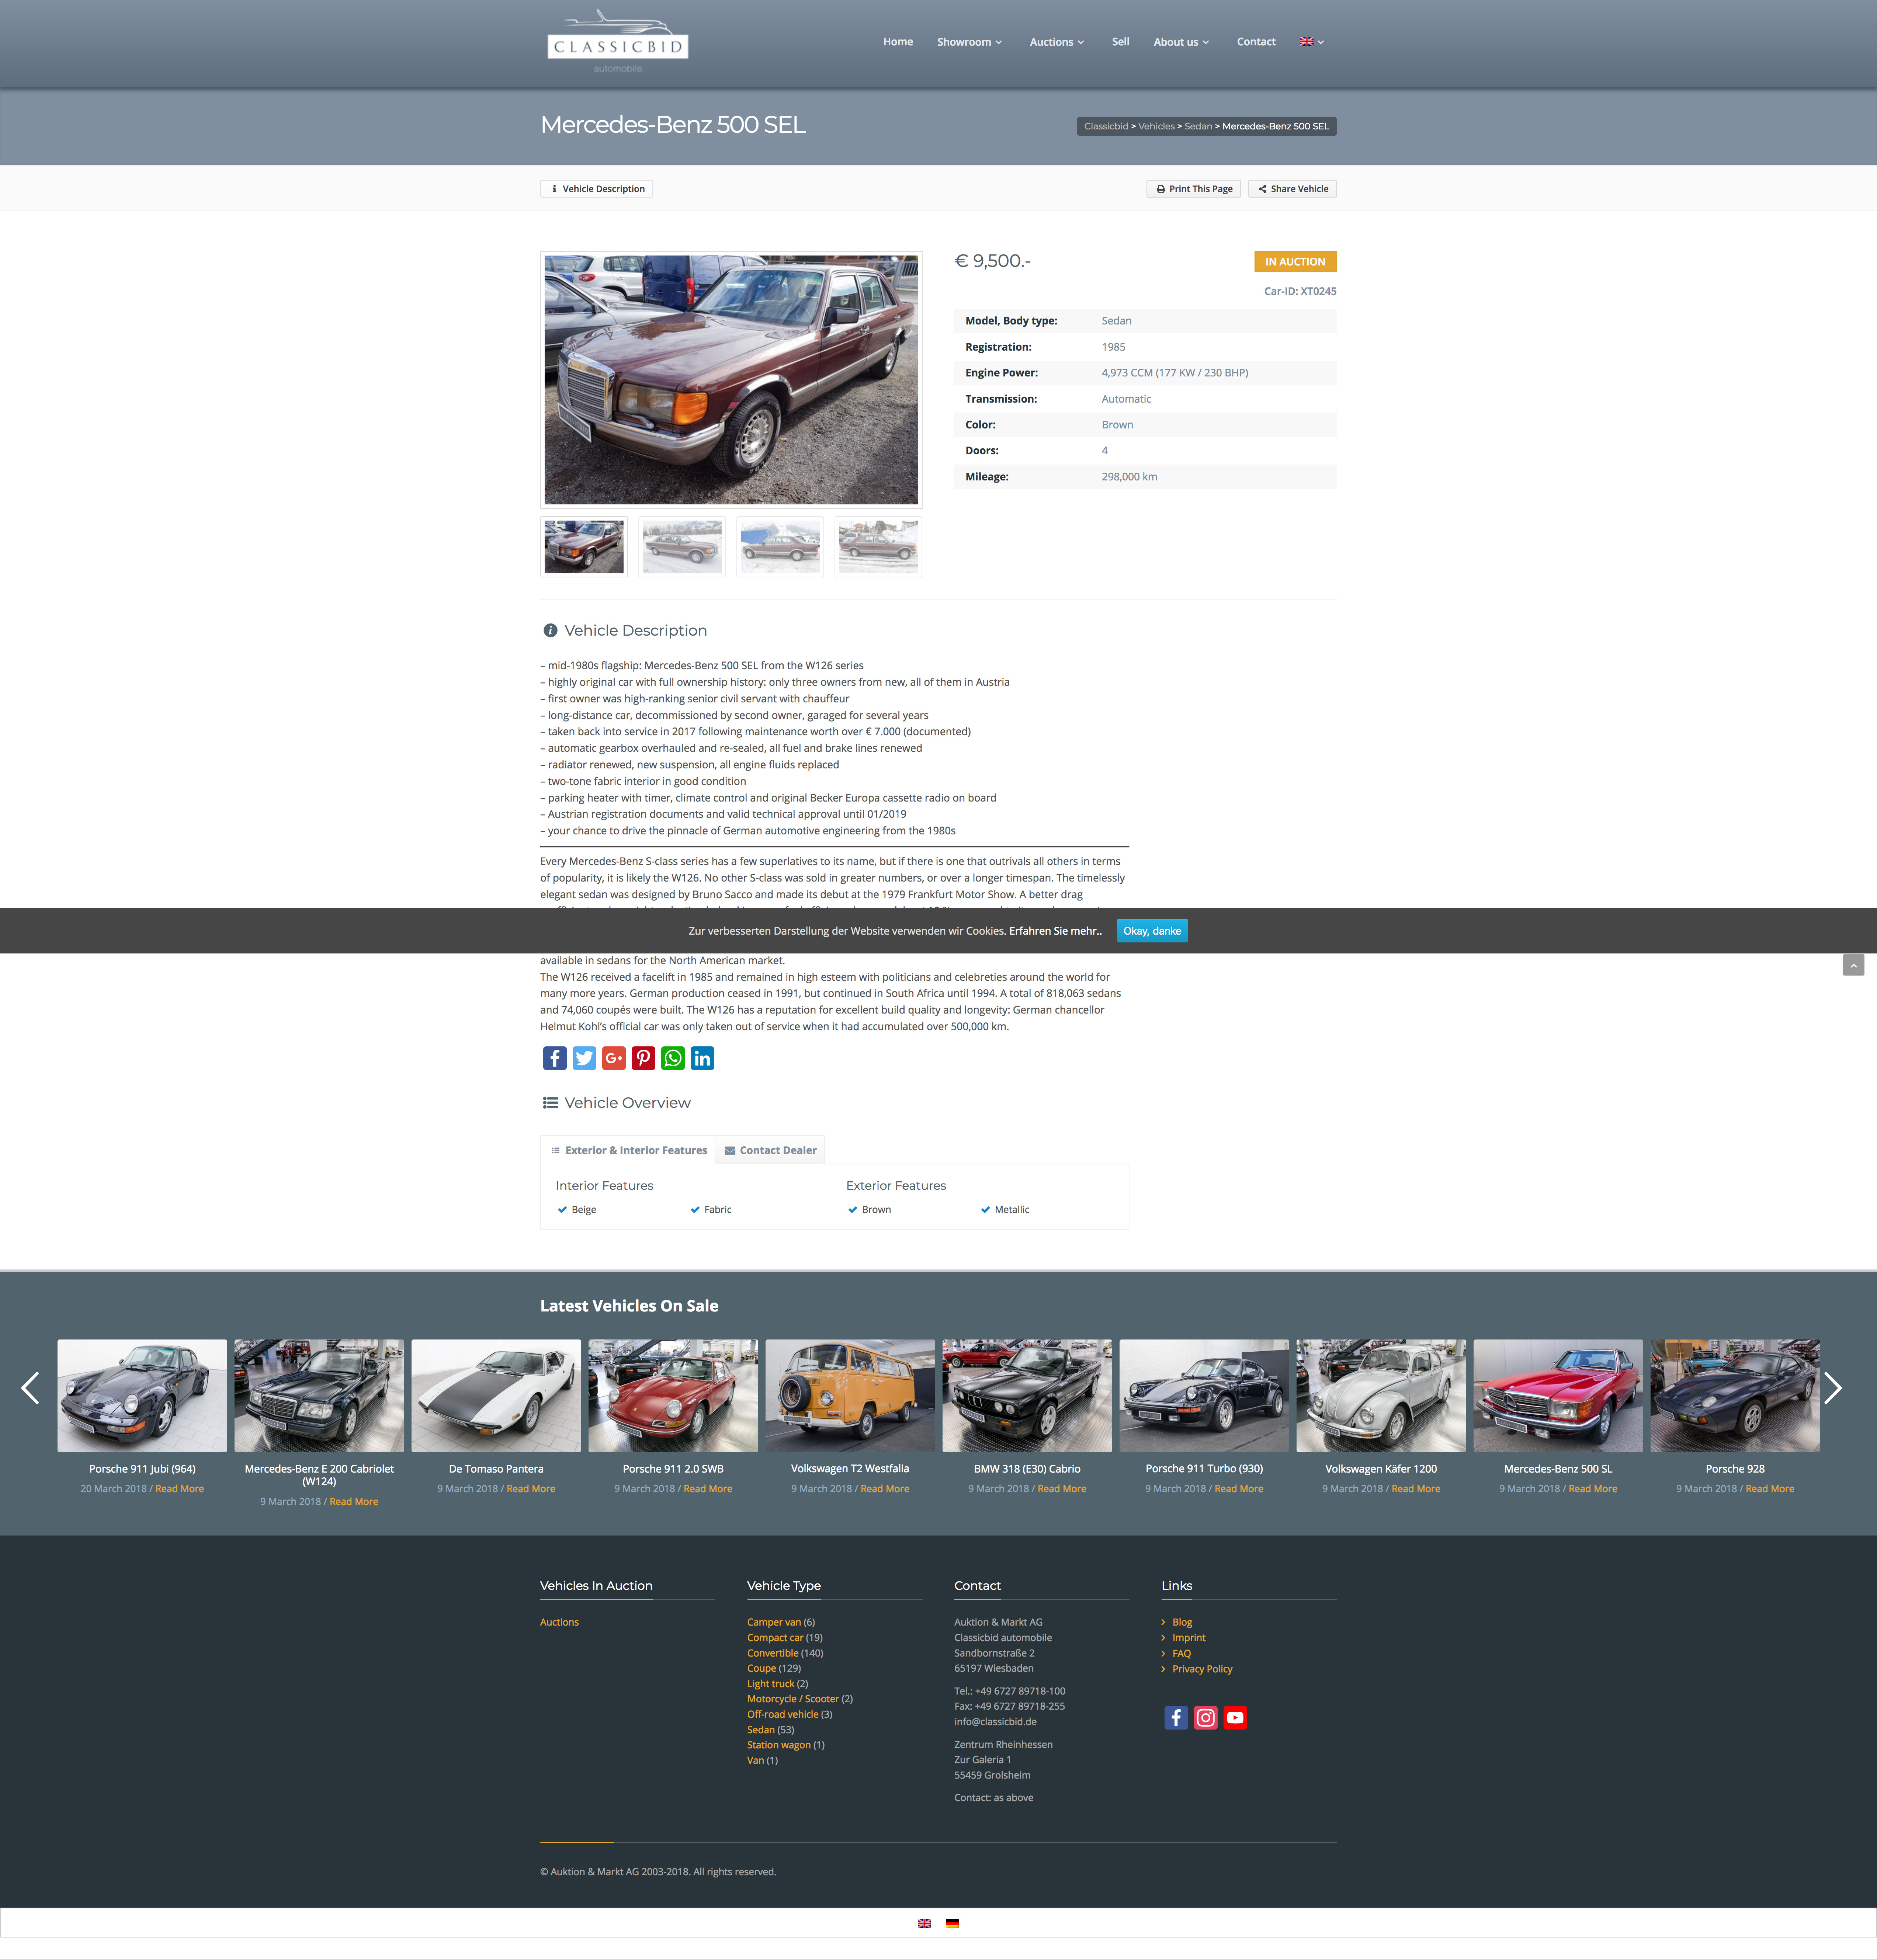Select third gallery thumbnail
This screenshot has height=1960, width=1877.
[780, 547]
